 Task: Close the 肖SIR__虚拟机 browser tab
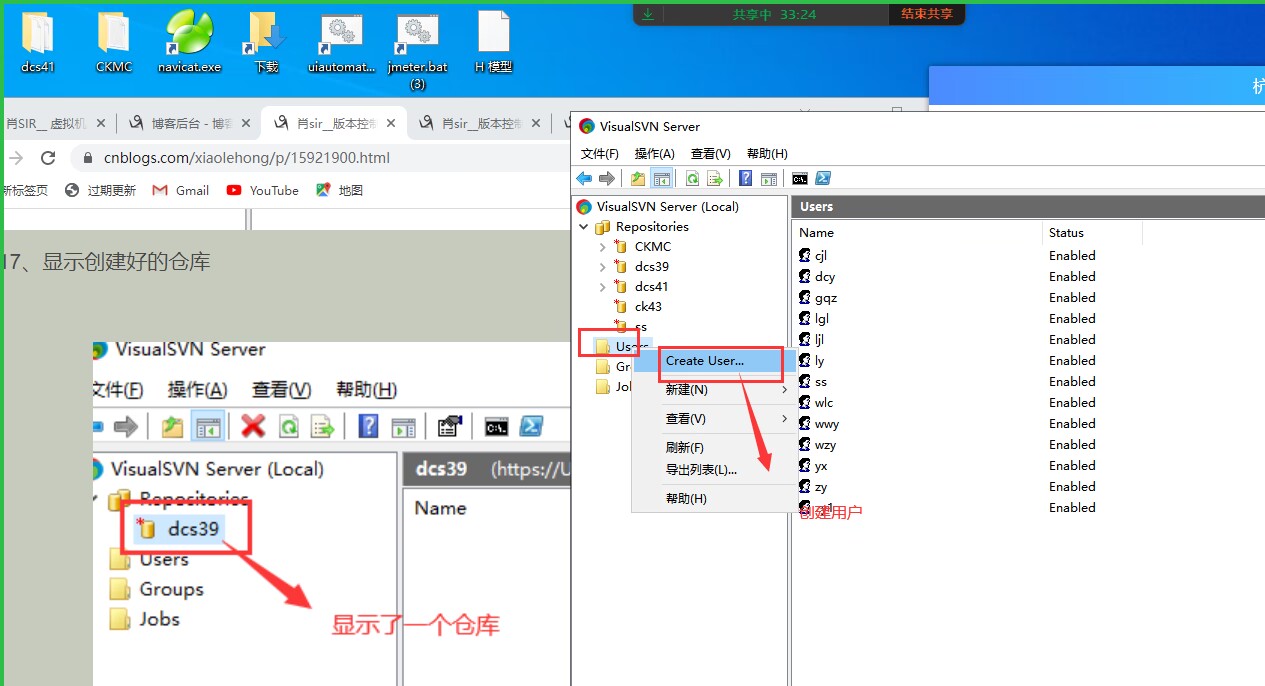point(101,124)
